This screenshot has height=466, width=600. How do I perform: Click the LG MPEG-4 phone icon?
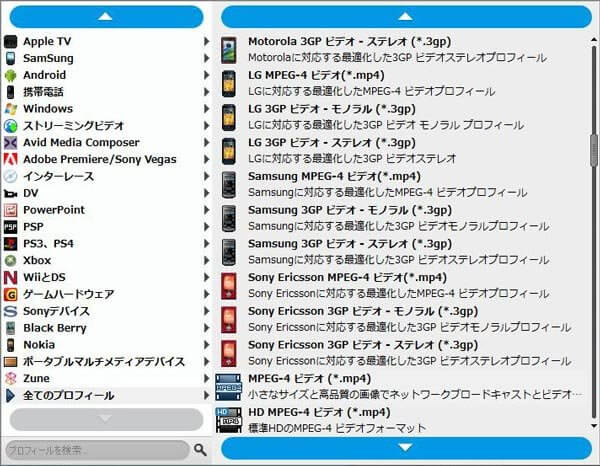[x=229, y=83]
